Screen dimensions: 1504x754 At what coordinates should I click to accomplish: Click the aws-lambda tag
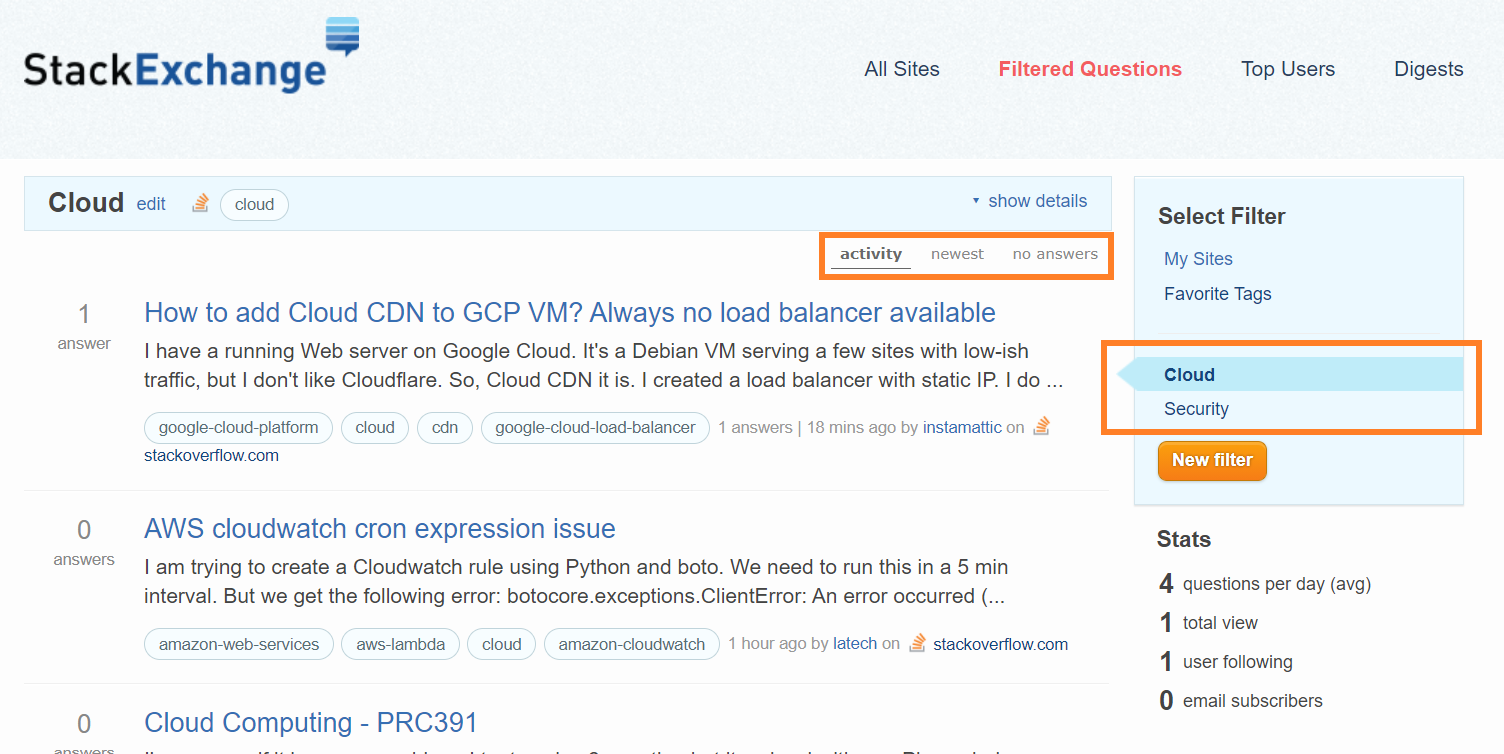pyautogui.click(x=401, y=644)
